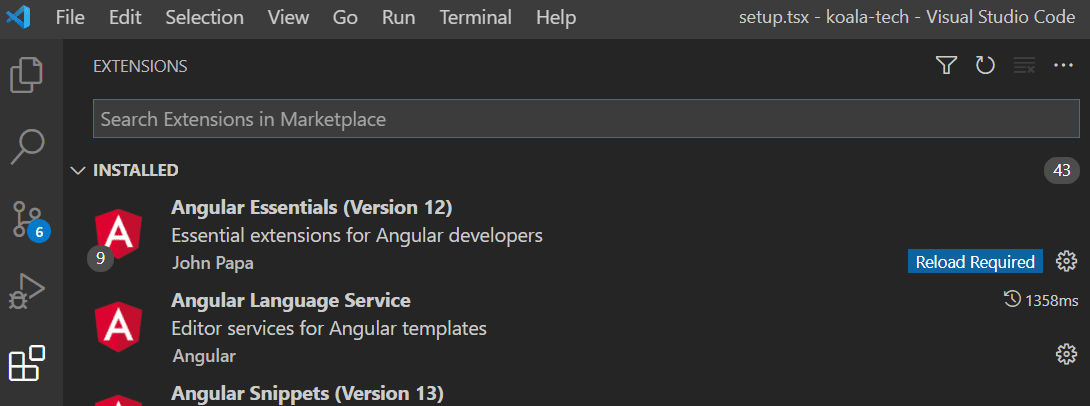Click the filter extensions funnel icon
The image size is (1090, 406).
(946, 66)
